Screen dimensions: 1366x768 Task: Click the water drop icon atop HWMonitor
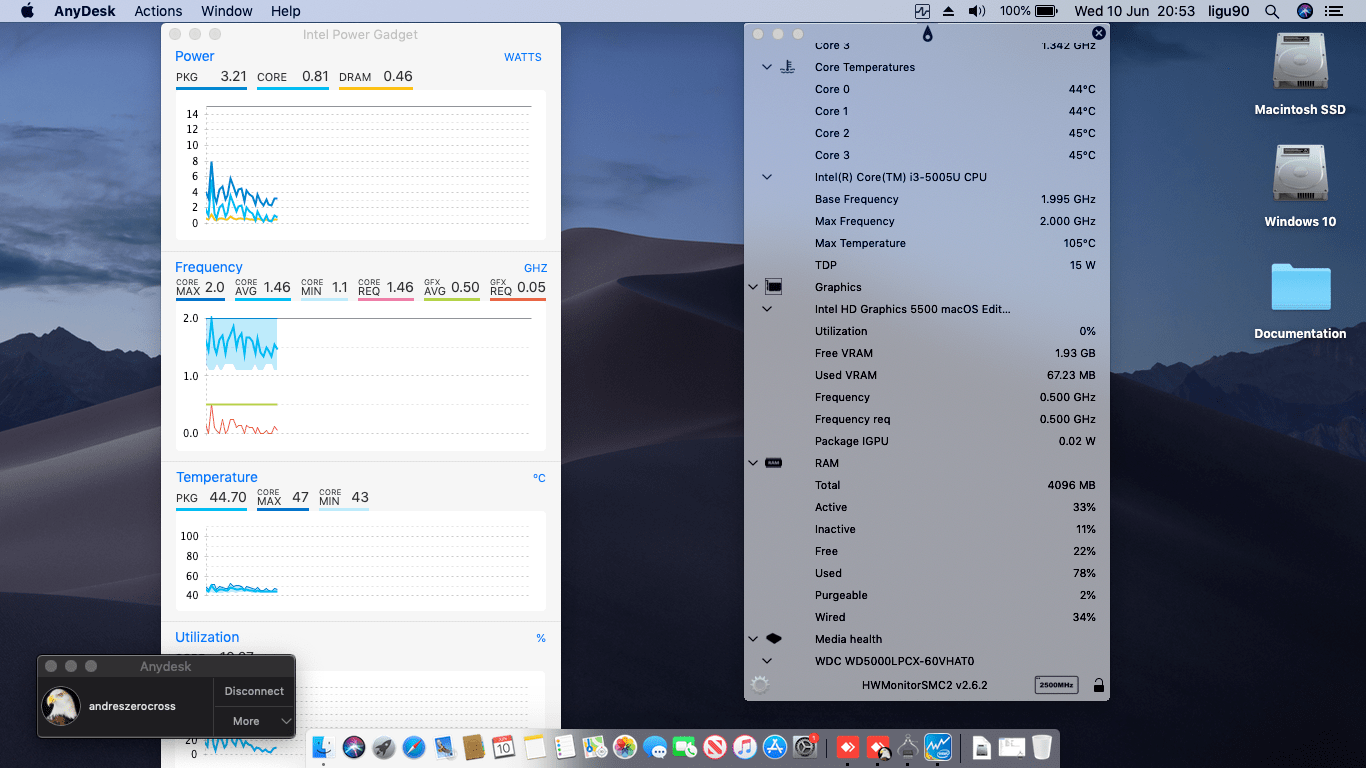[927, 34]
